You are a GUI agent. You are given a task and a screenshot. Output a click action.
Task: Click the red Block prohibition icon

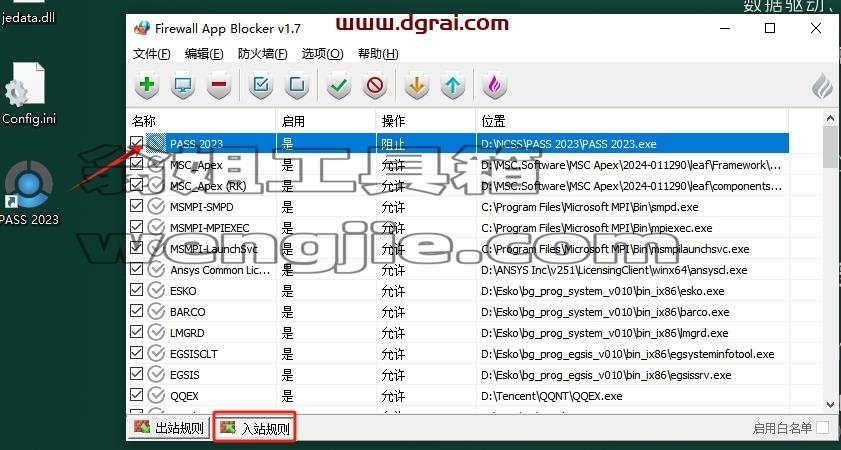click(374, 85)
